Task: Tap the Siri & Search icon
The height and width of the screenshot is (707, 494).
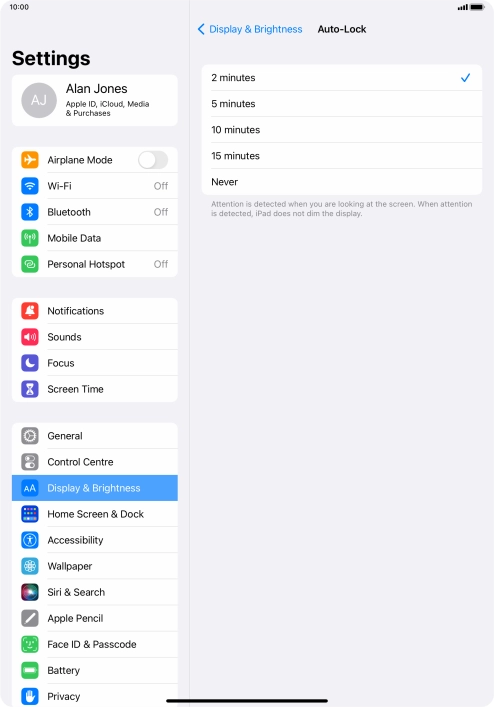Action: (30, 592)
